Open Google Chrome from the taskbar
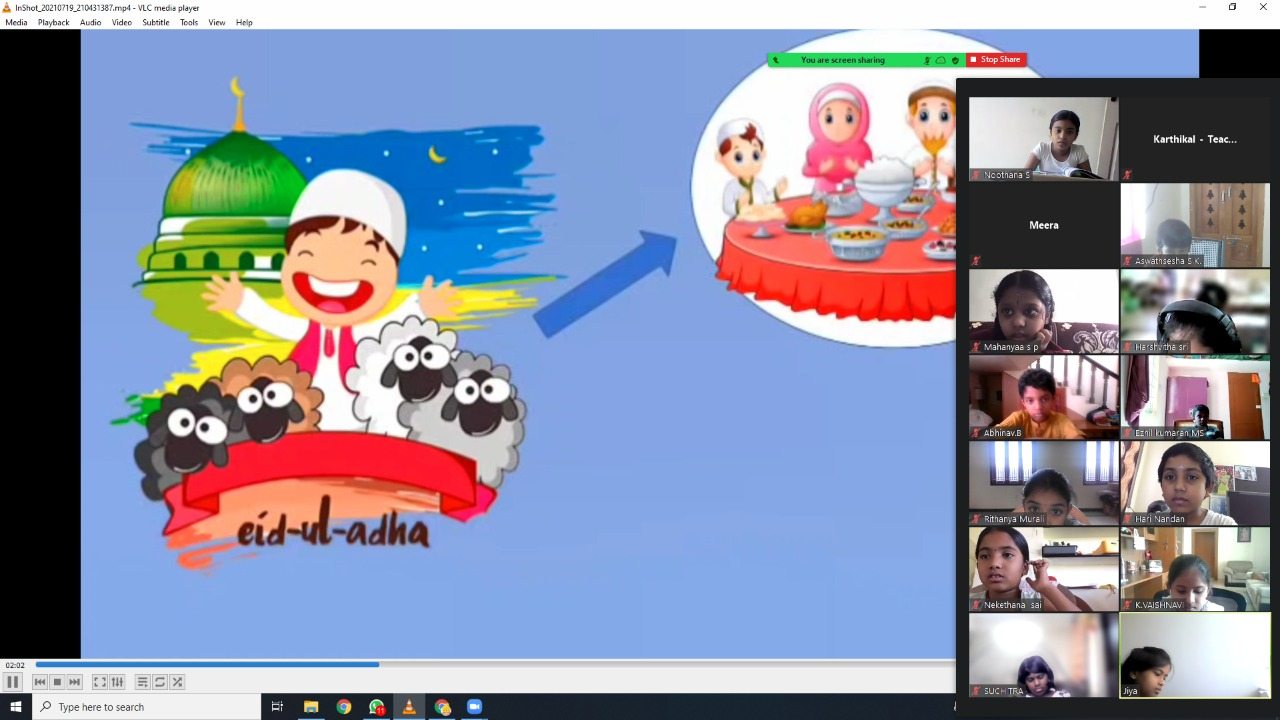 [x=344, y=707]
